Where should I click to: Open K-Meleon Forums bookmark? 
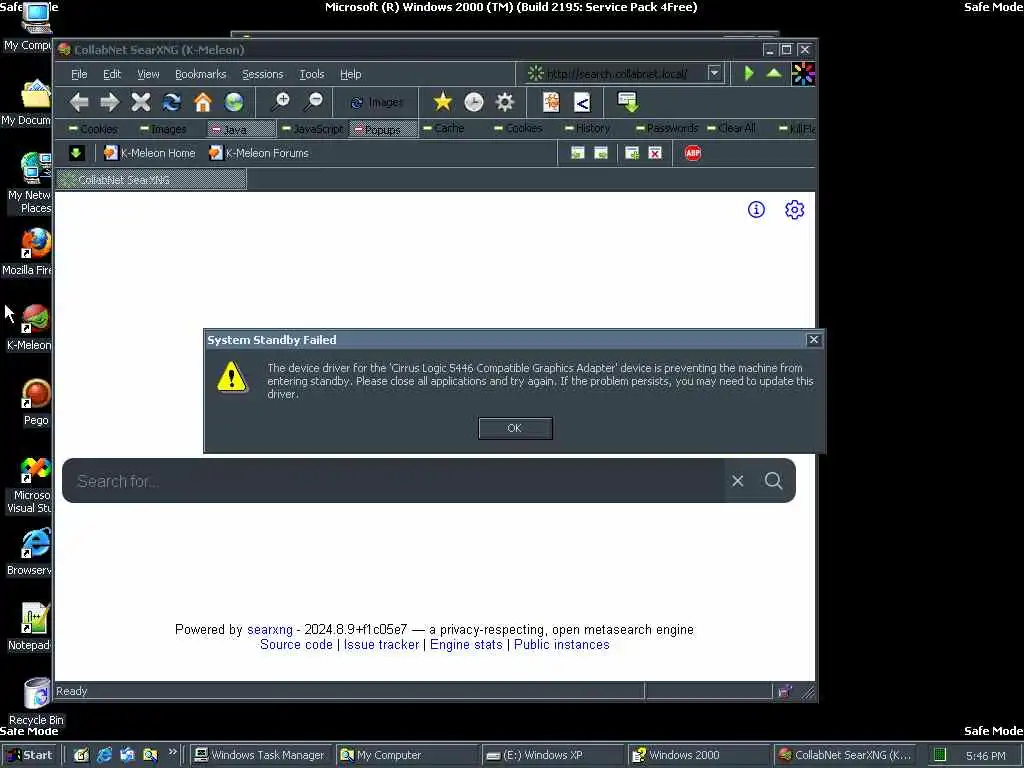[259, 153]
